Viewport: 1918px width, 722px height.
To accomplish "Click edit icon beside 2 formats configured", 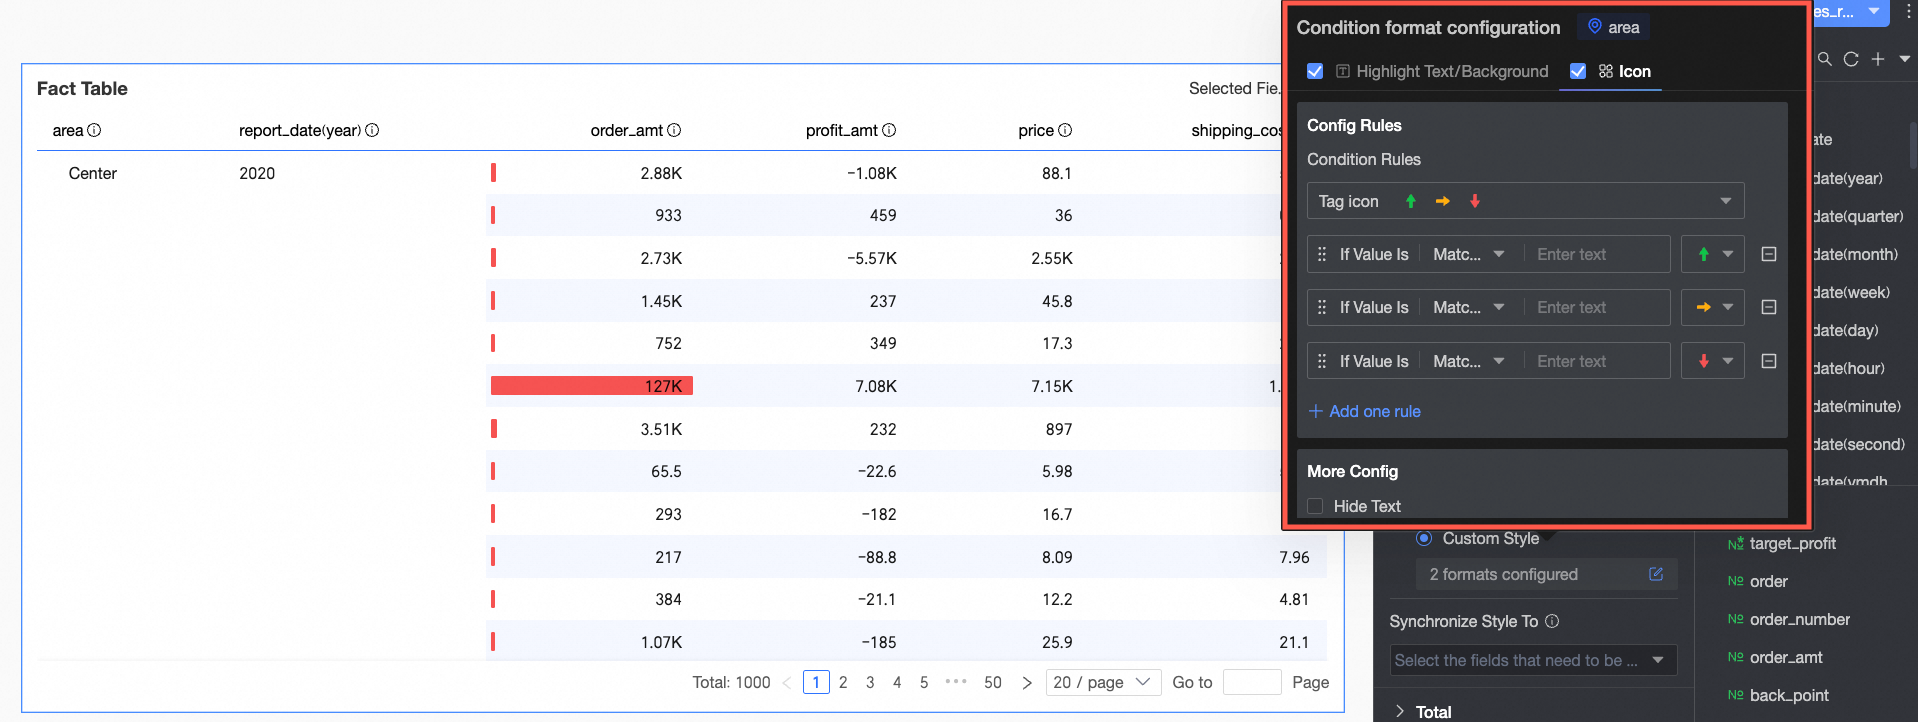I will (x=1656, y=574).
